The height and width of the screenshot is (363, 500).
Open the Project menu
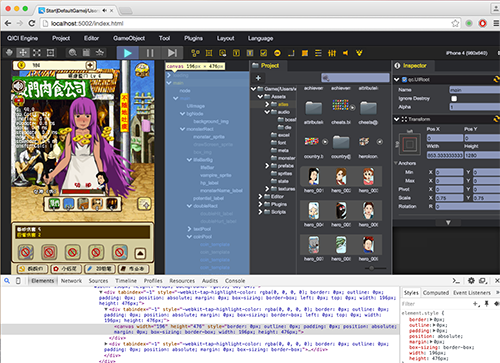(61, 38)
